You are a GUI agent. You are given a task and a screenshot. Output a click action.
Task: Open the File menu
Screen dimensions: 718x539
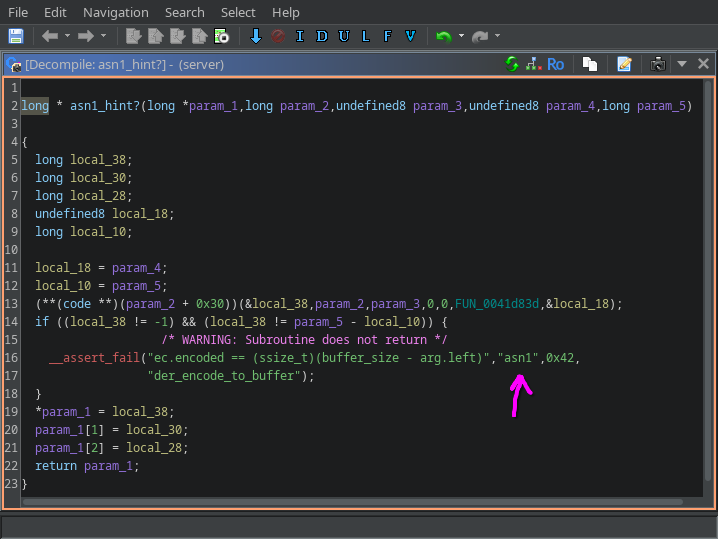18,12
